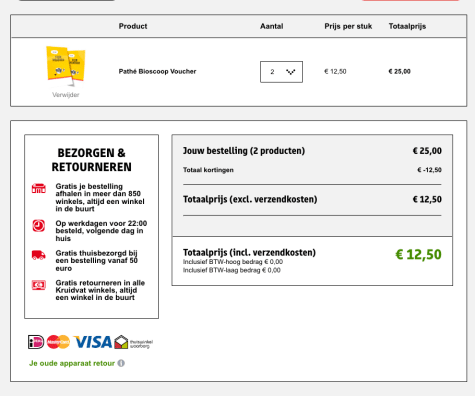Click the store pickup icon
475x396 pixels.
39,188
